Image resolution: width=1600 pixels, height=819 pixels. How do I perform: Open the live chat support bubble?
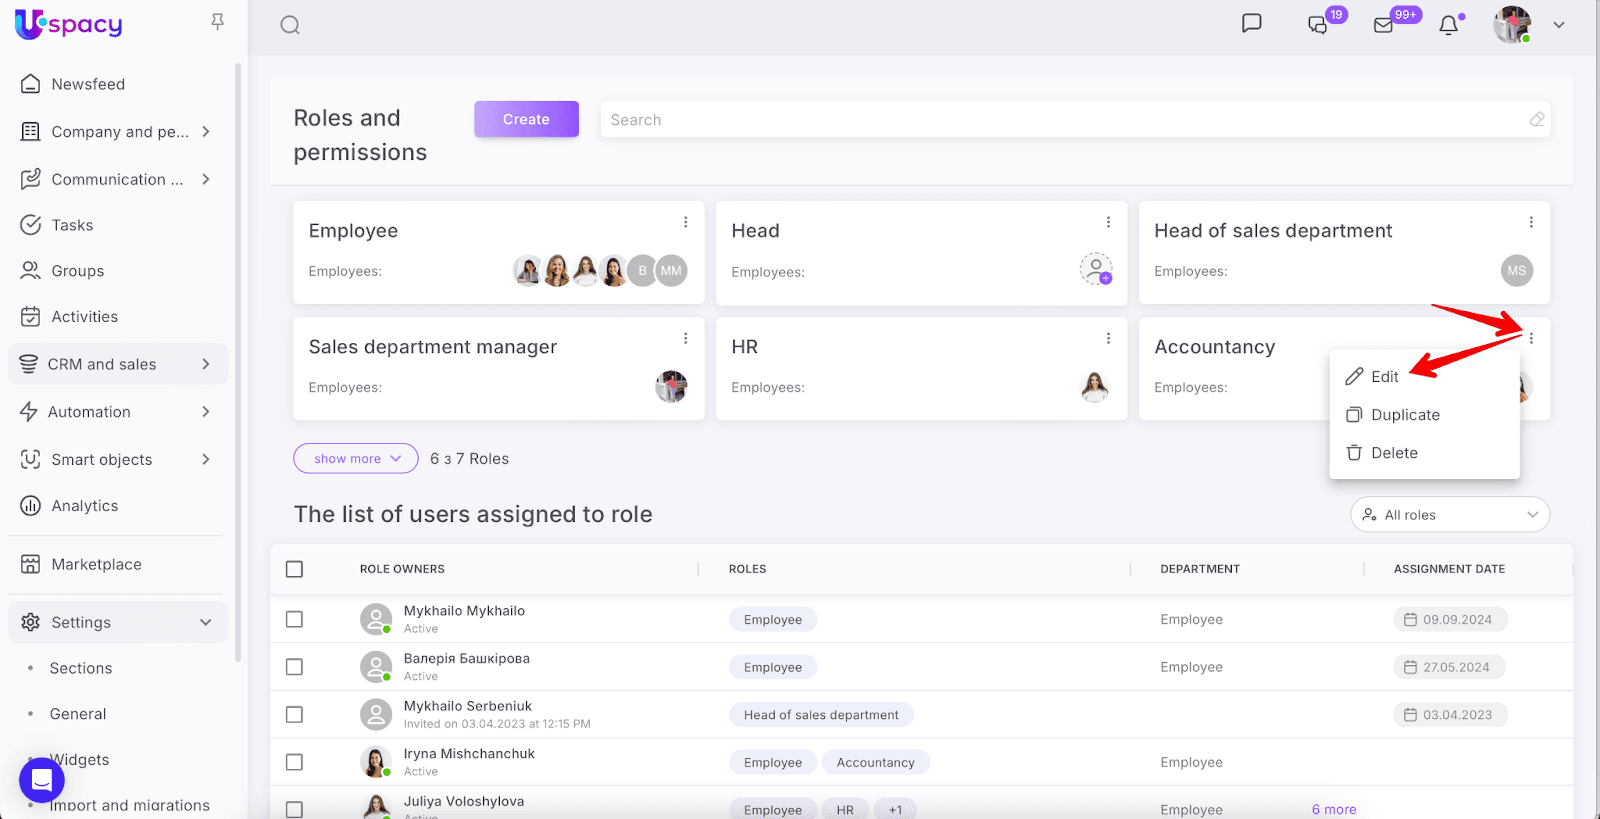coord(42,779)
